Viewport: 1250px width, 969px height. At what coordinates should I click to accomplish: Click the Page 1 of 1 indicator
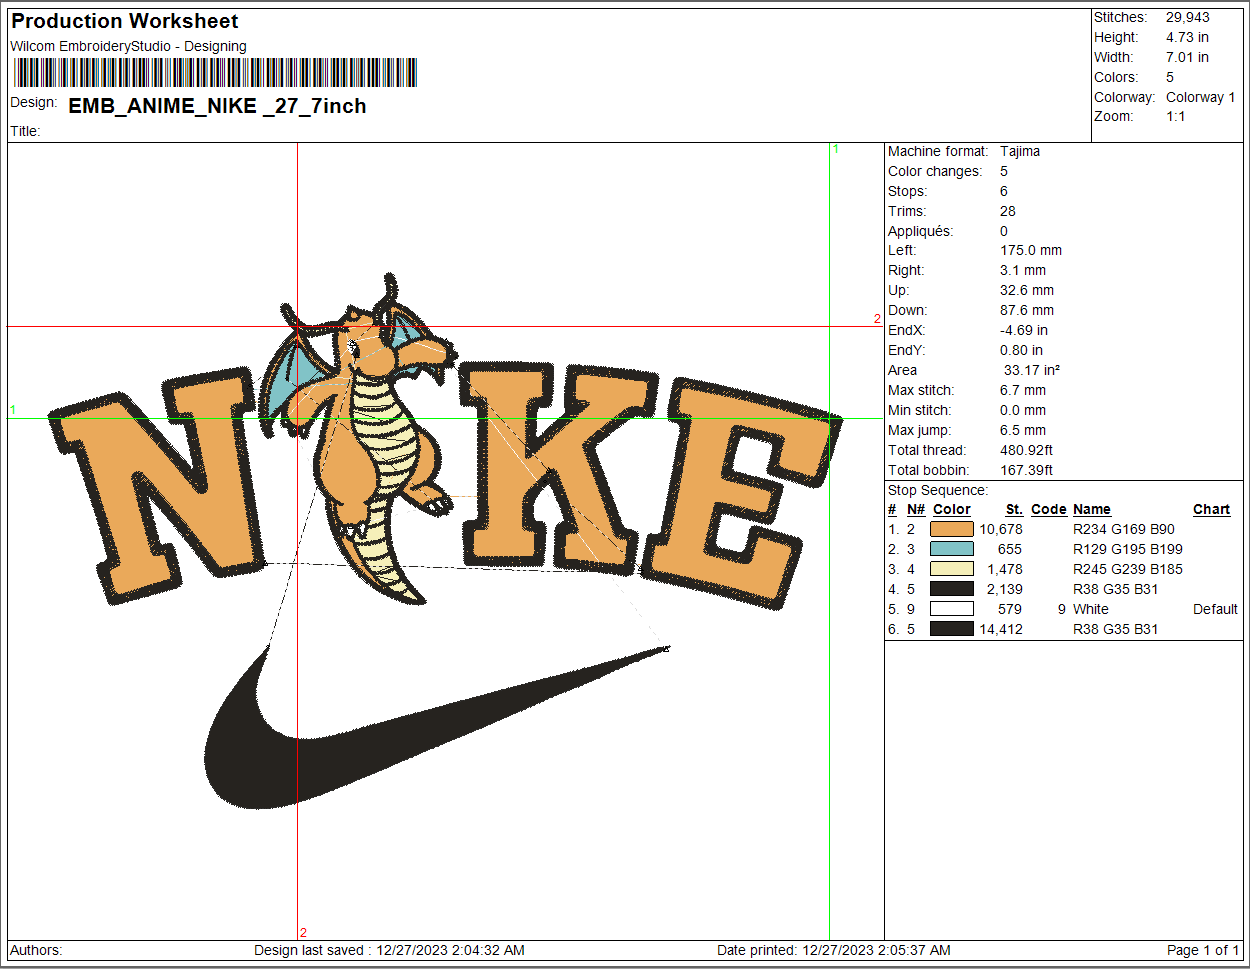(1202, 950)
